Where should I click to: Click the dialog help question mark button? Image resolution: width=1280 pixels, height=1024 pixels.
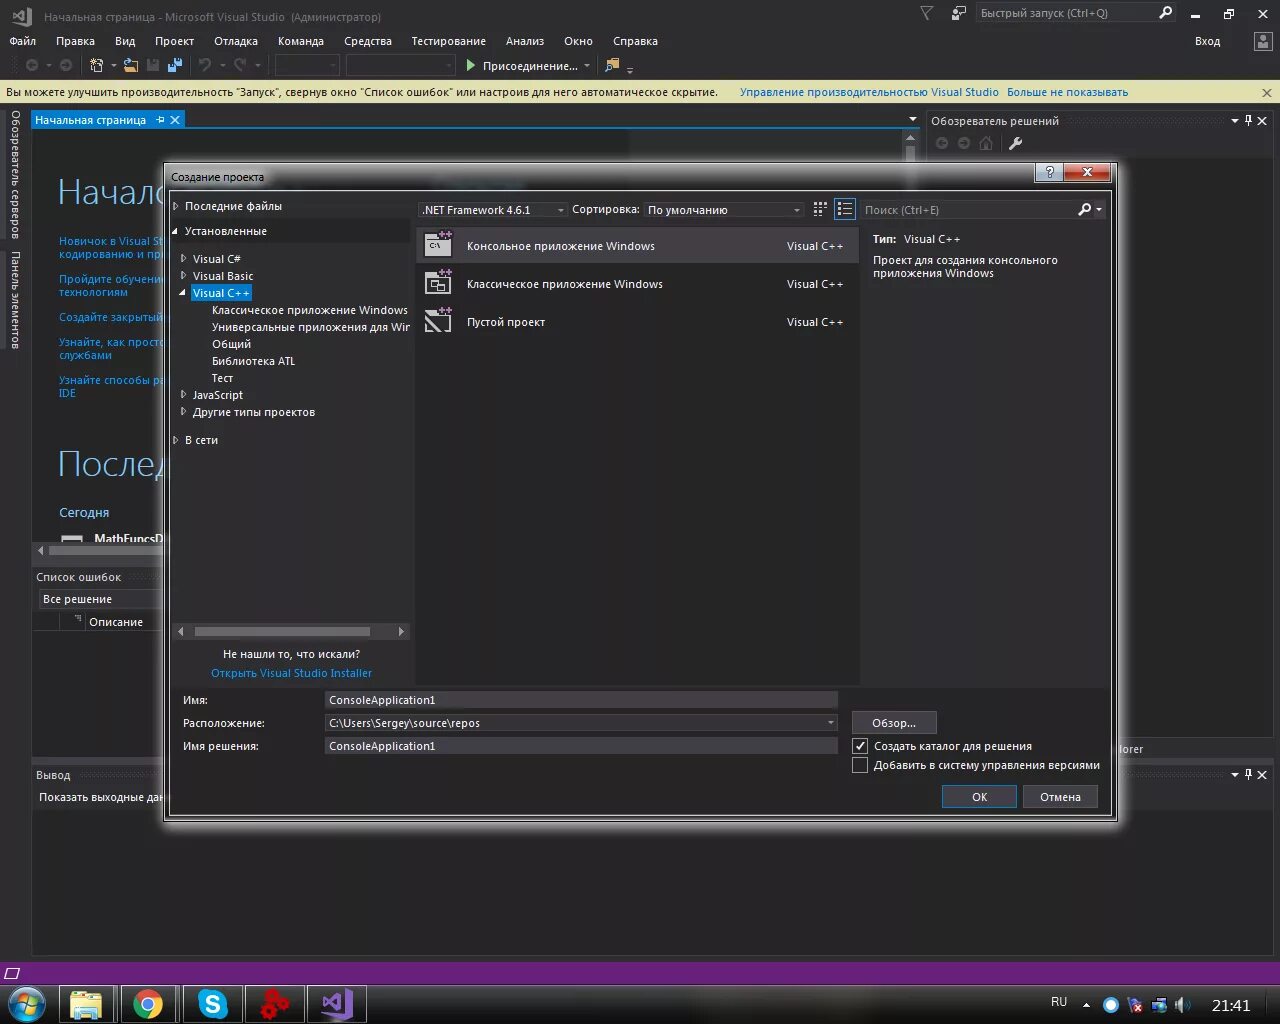[1049, 172]
